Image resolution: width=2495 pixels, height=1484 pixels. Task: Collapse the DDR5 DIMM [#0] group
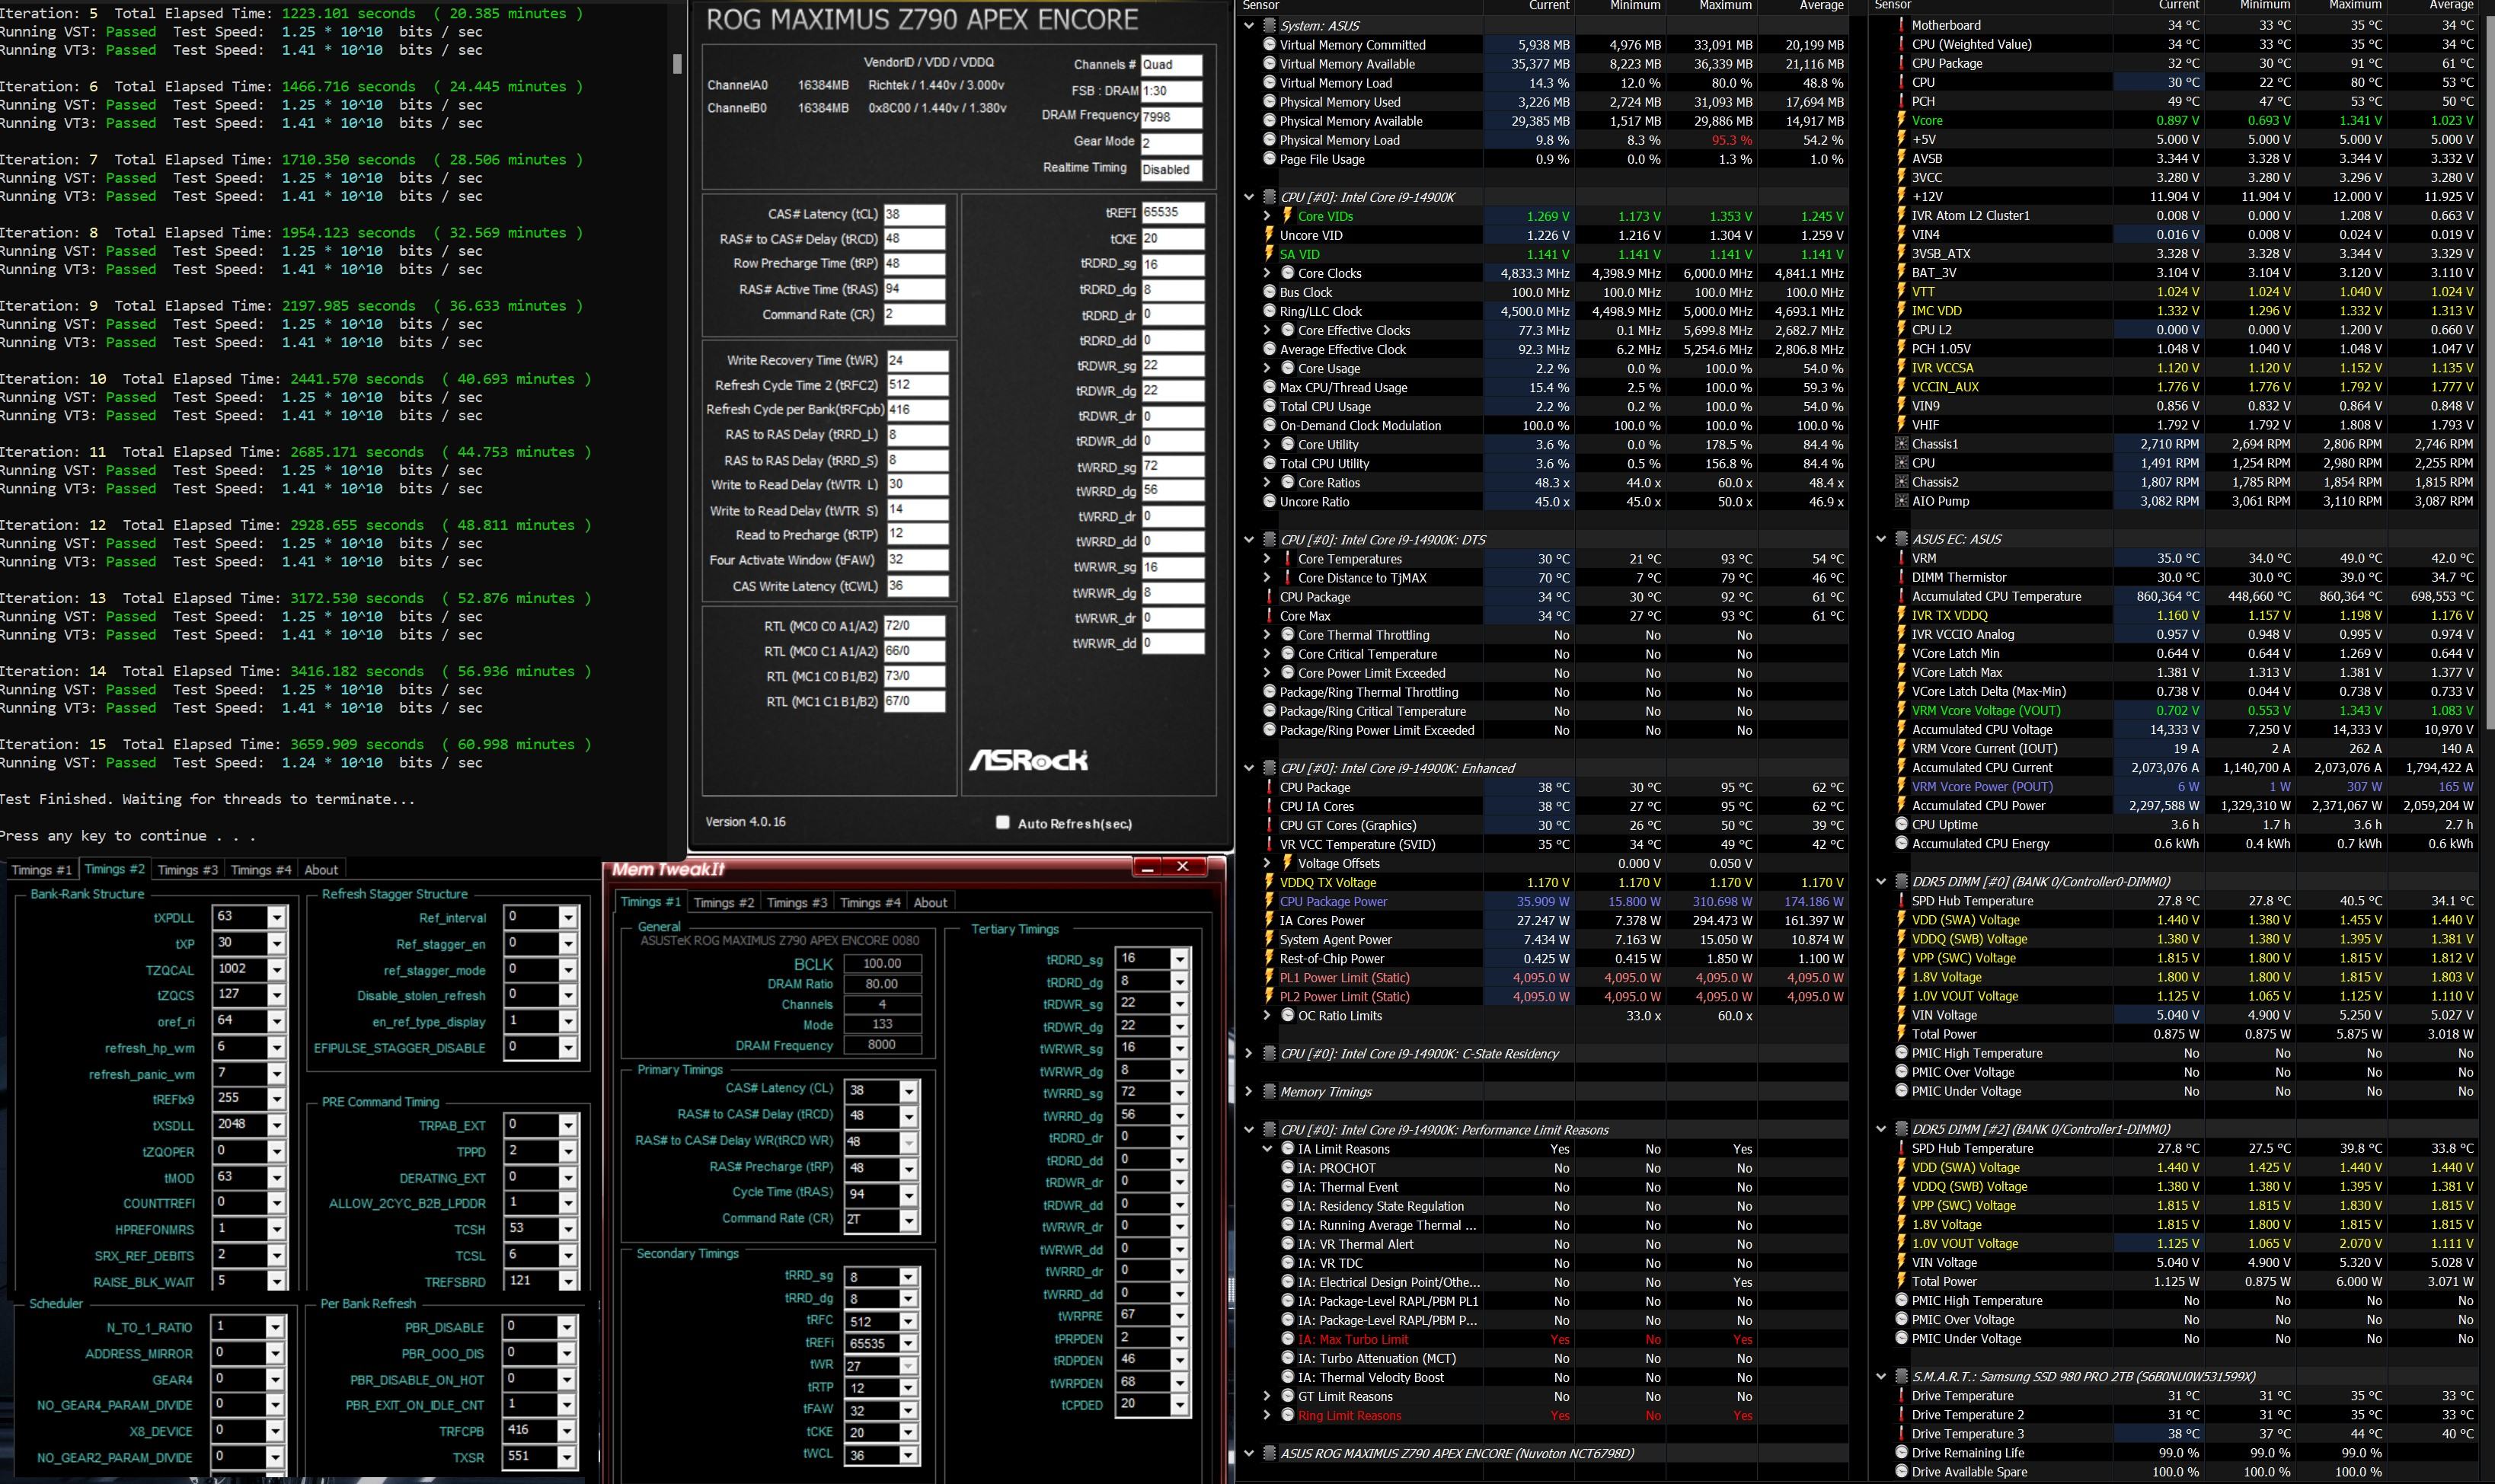(x=1880, y=882)
